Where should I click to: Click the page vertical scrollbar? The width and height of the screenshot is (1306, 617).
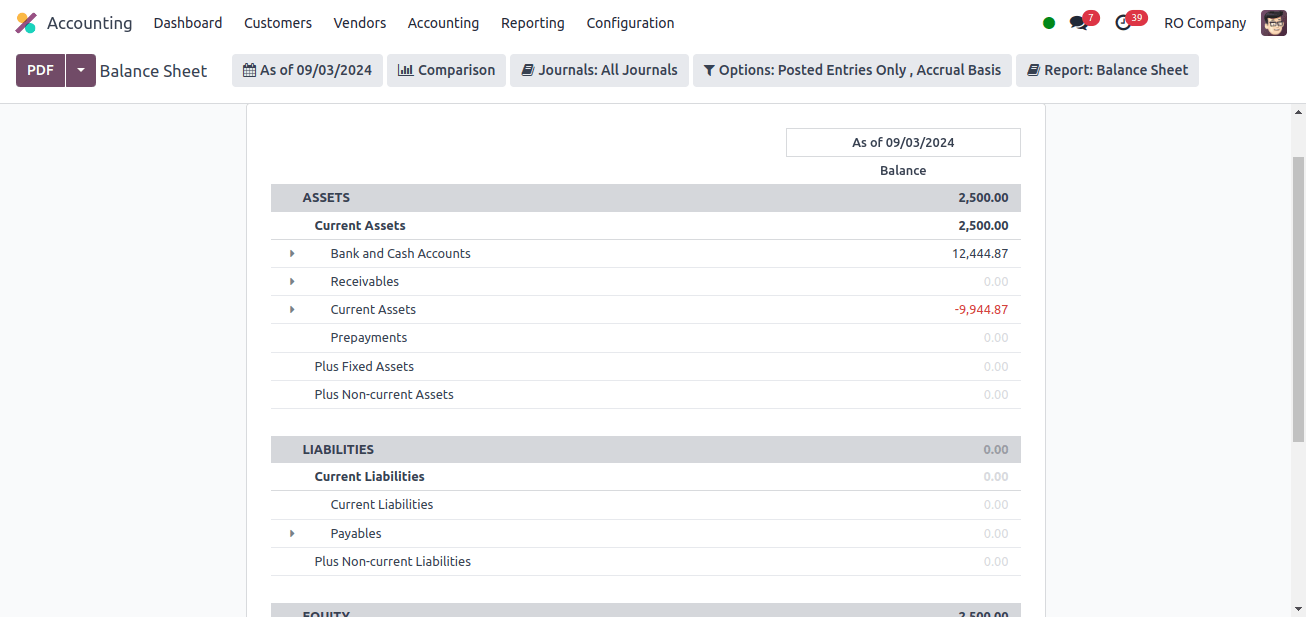click(1298, 300)
